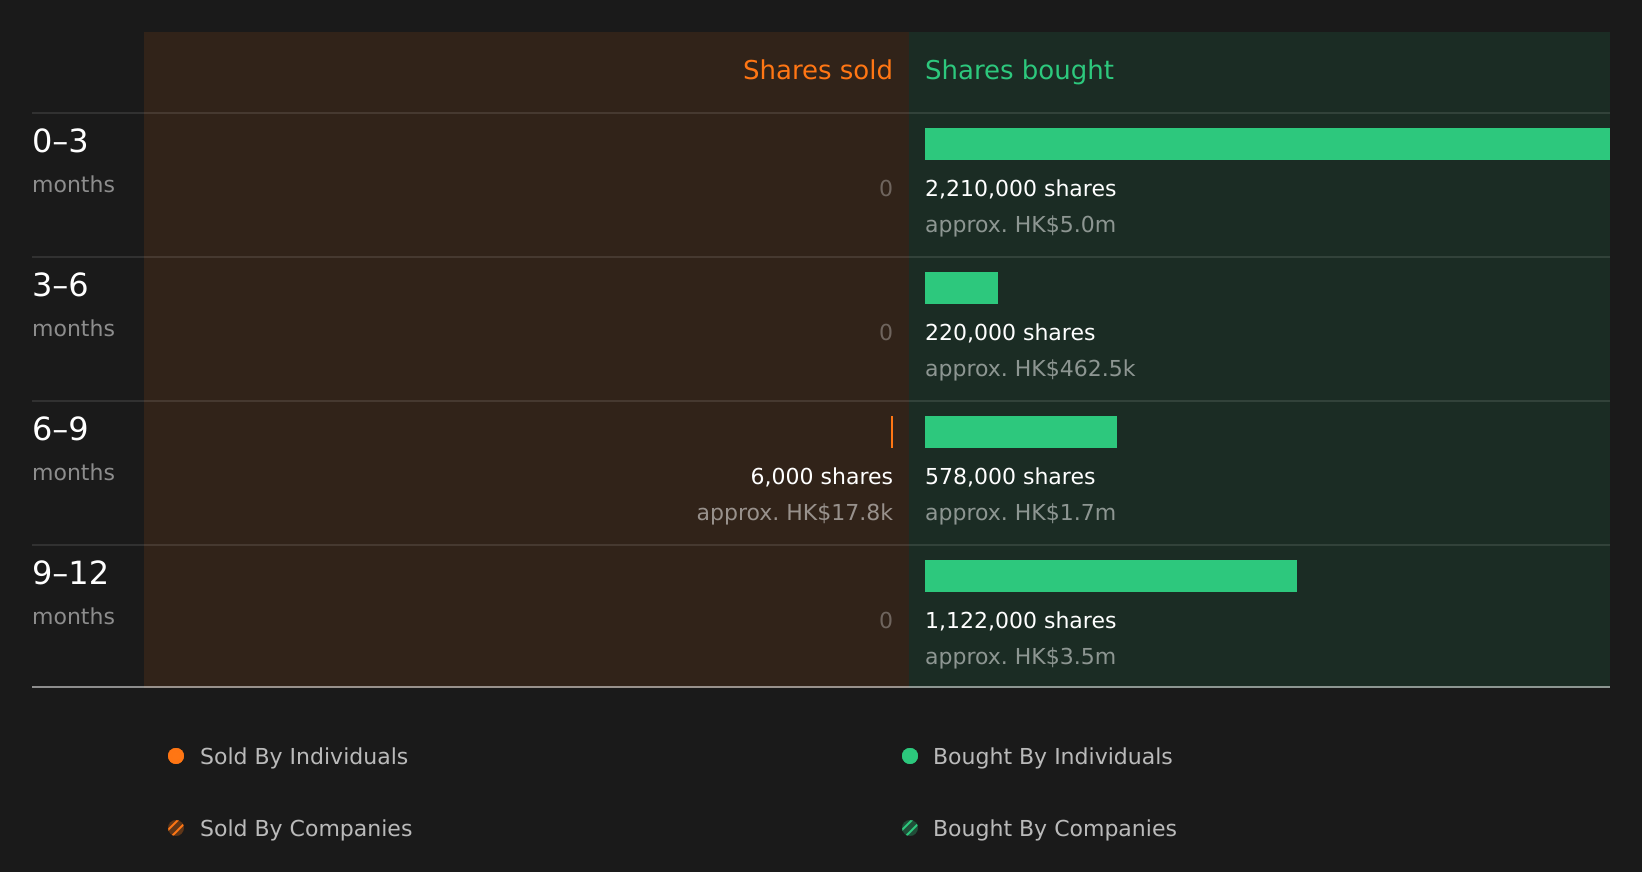The image size is (1642, 872).
Task: Click the orange Sold By Individuals legend dot
Action: pos(176,756)
